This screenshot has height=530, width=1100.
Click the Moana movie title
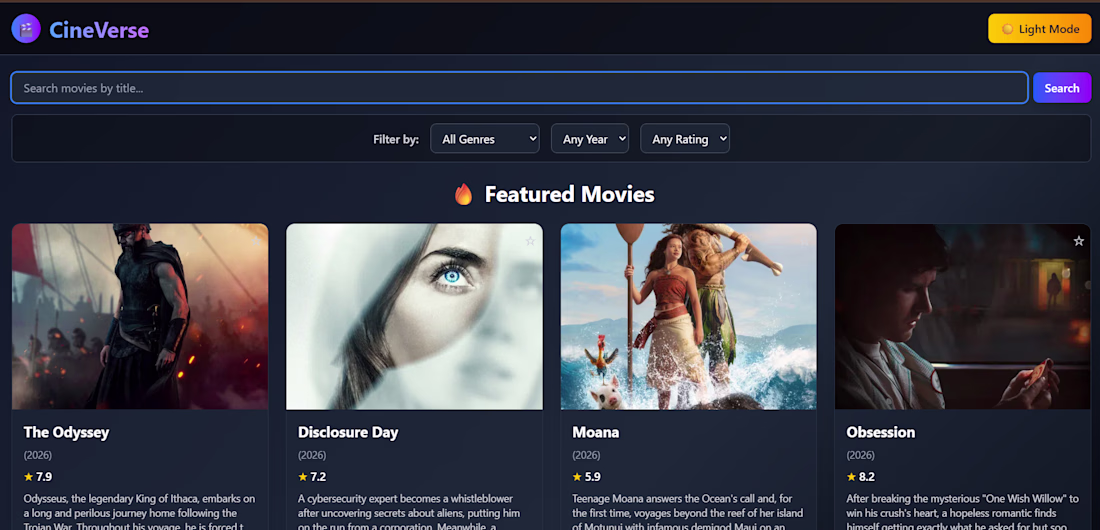(596, 432)
